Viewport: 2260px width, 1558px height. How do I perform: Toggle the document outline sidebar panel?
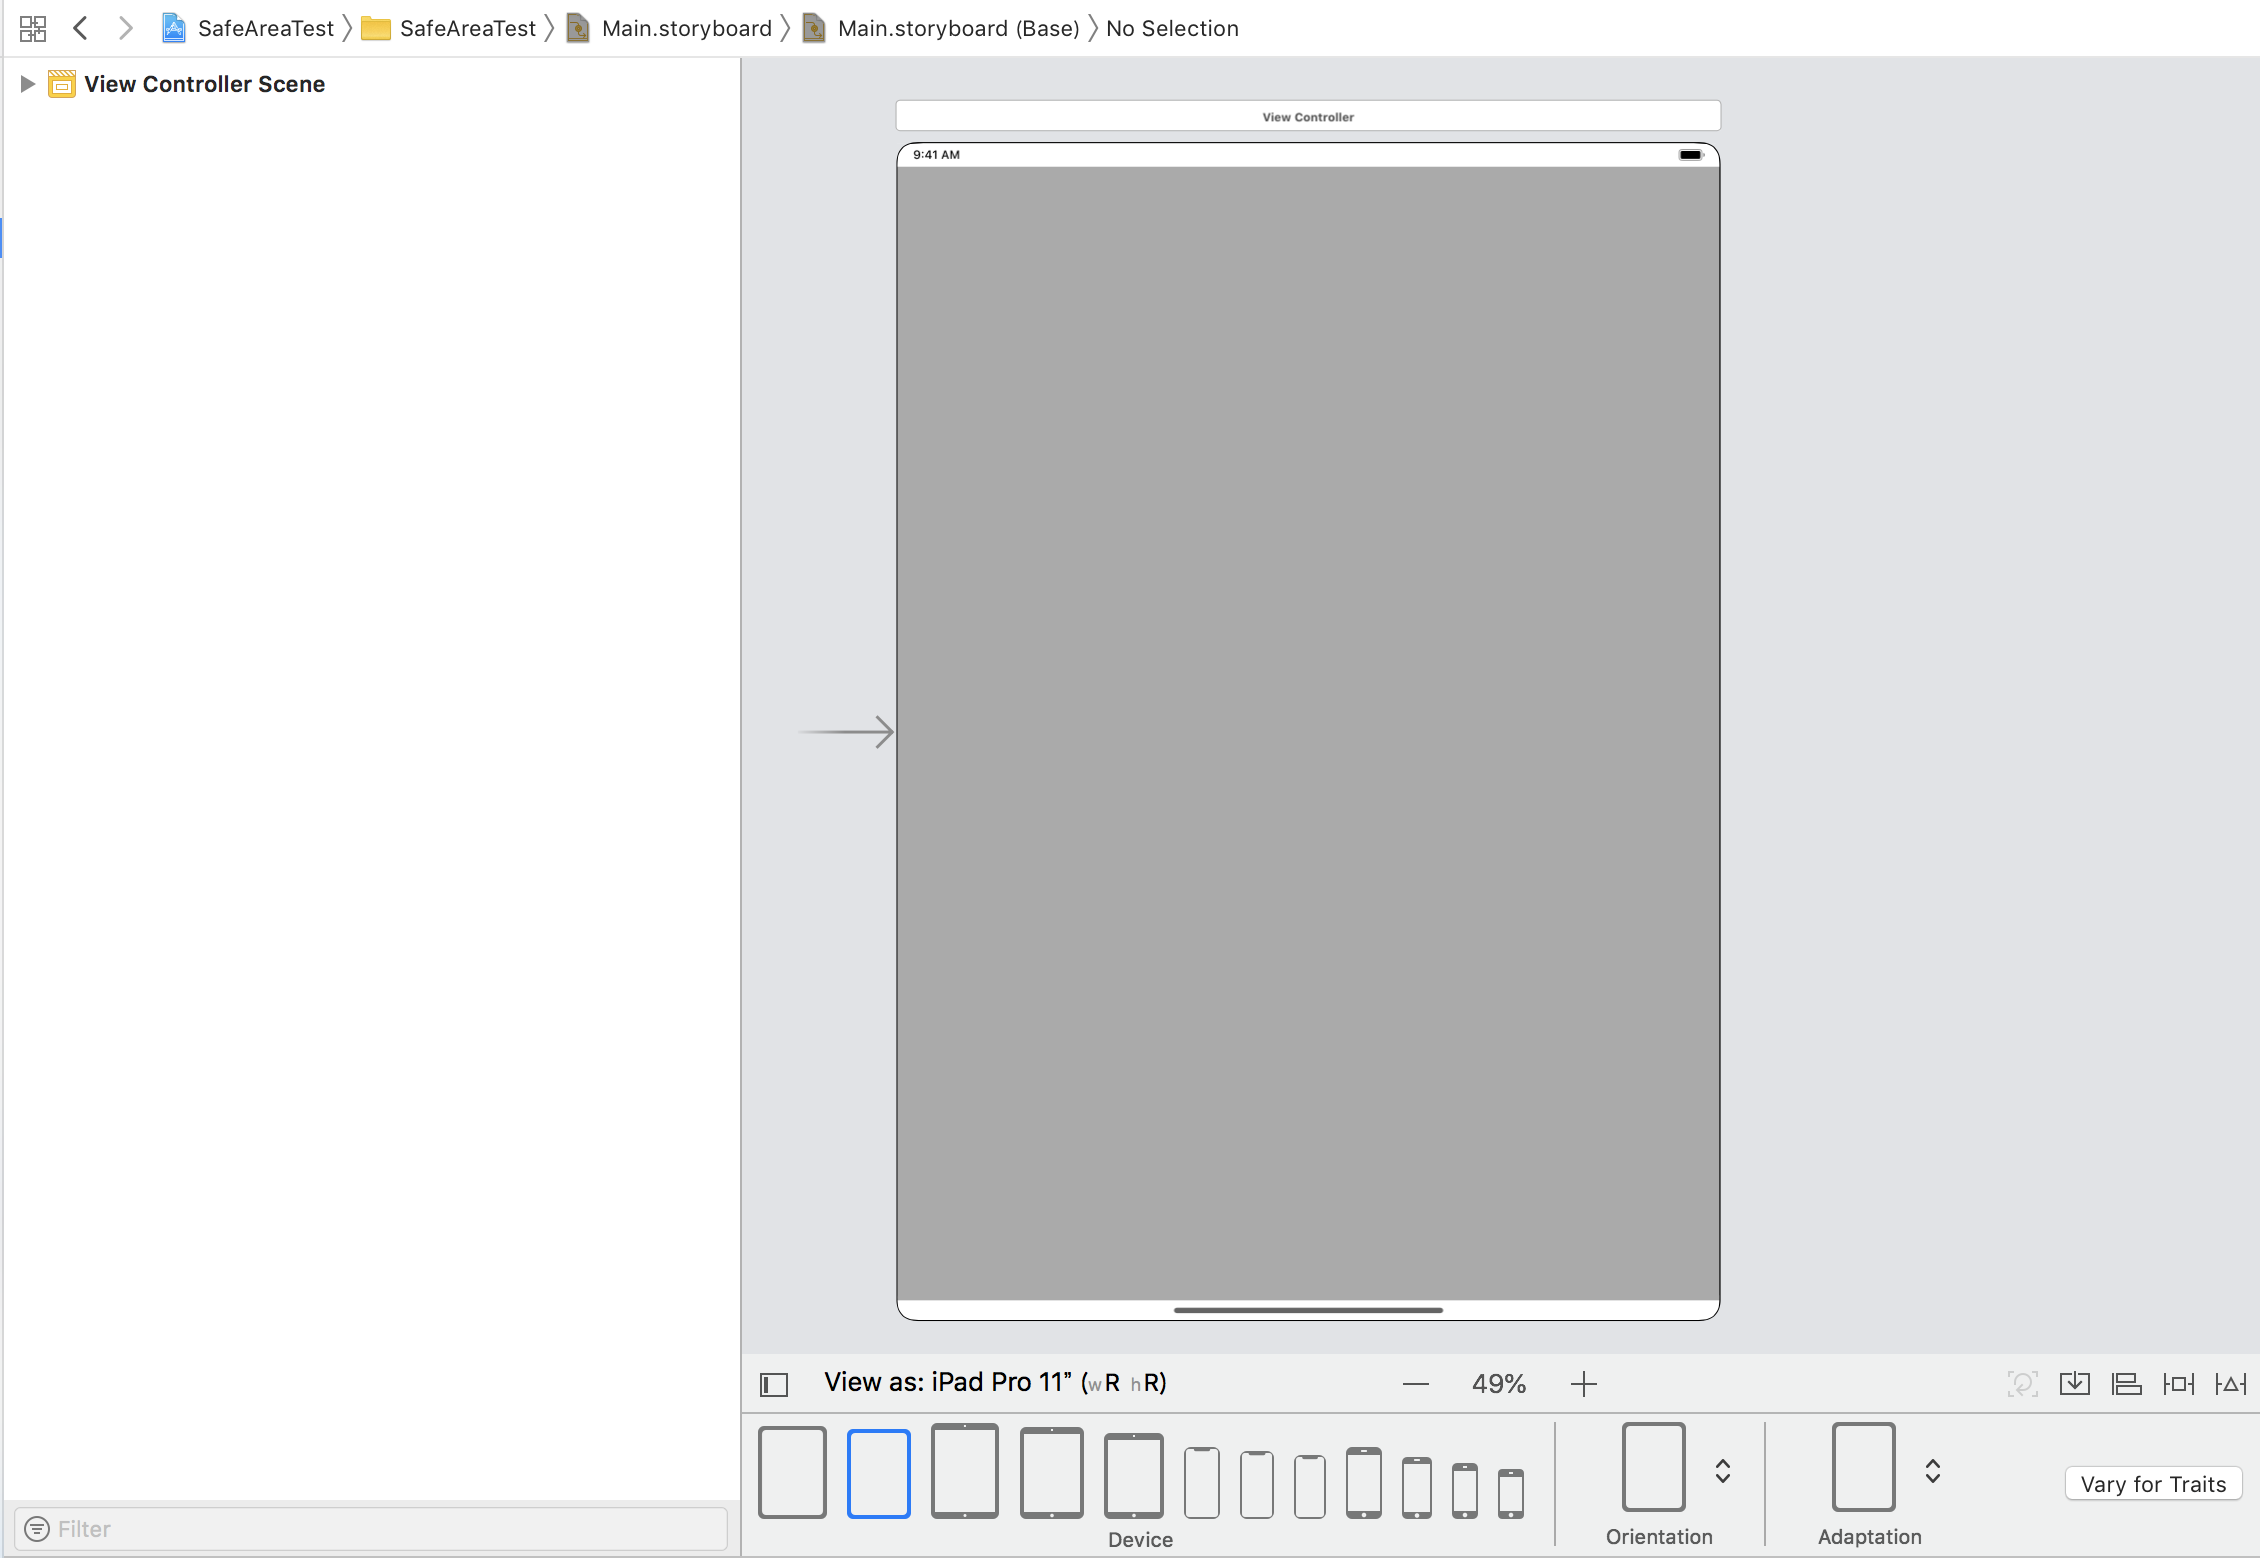pyautogui.click(x=776, y=1383)
